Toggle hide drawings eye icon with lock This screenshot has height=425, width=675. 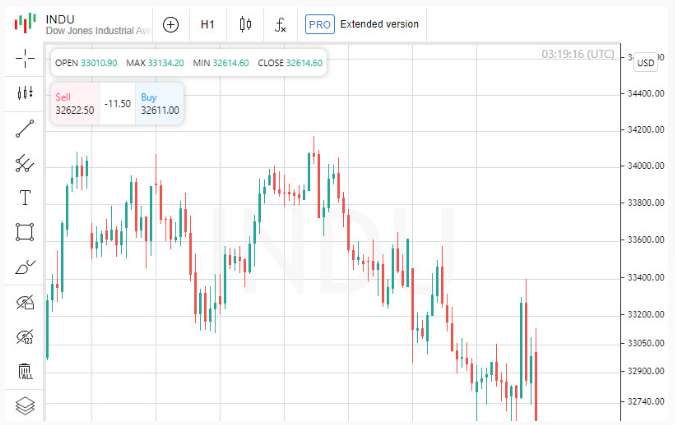tap(25, 302)
